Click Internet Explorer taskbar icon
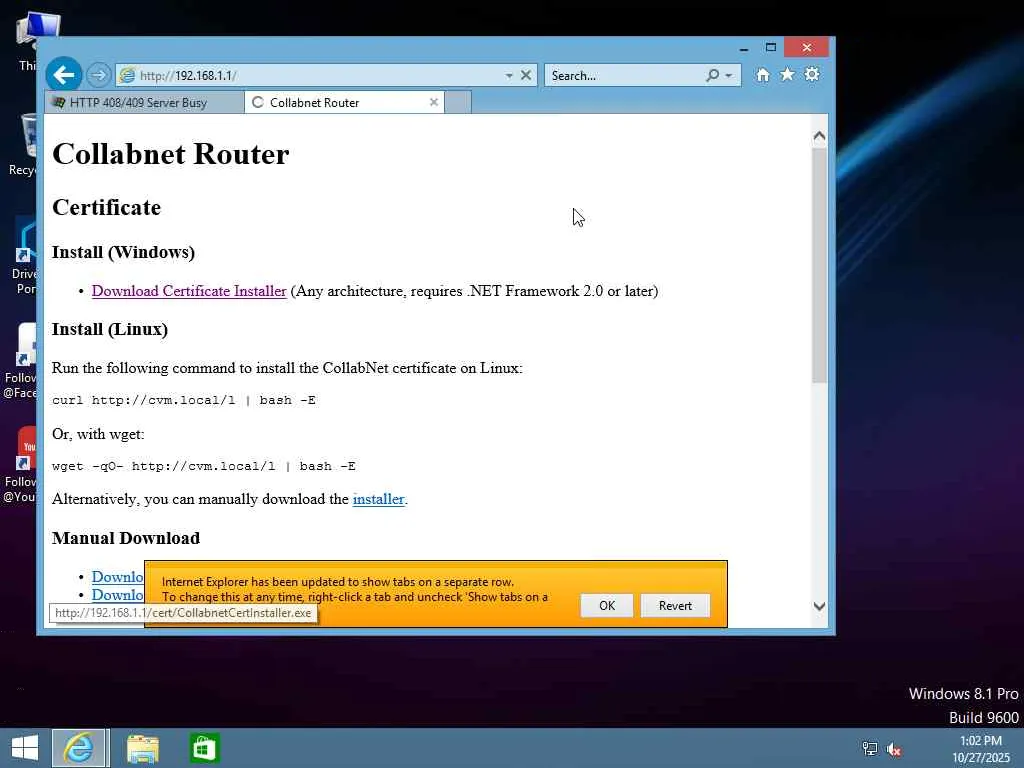Viewport: 1024px width, 768px height. [79, 748]
